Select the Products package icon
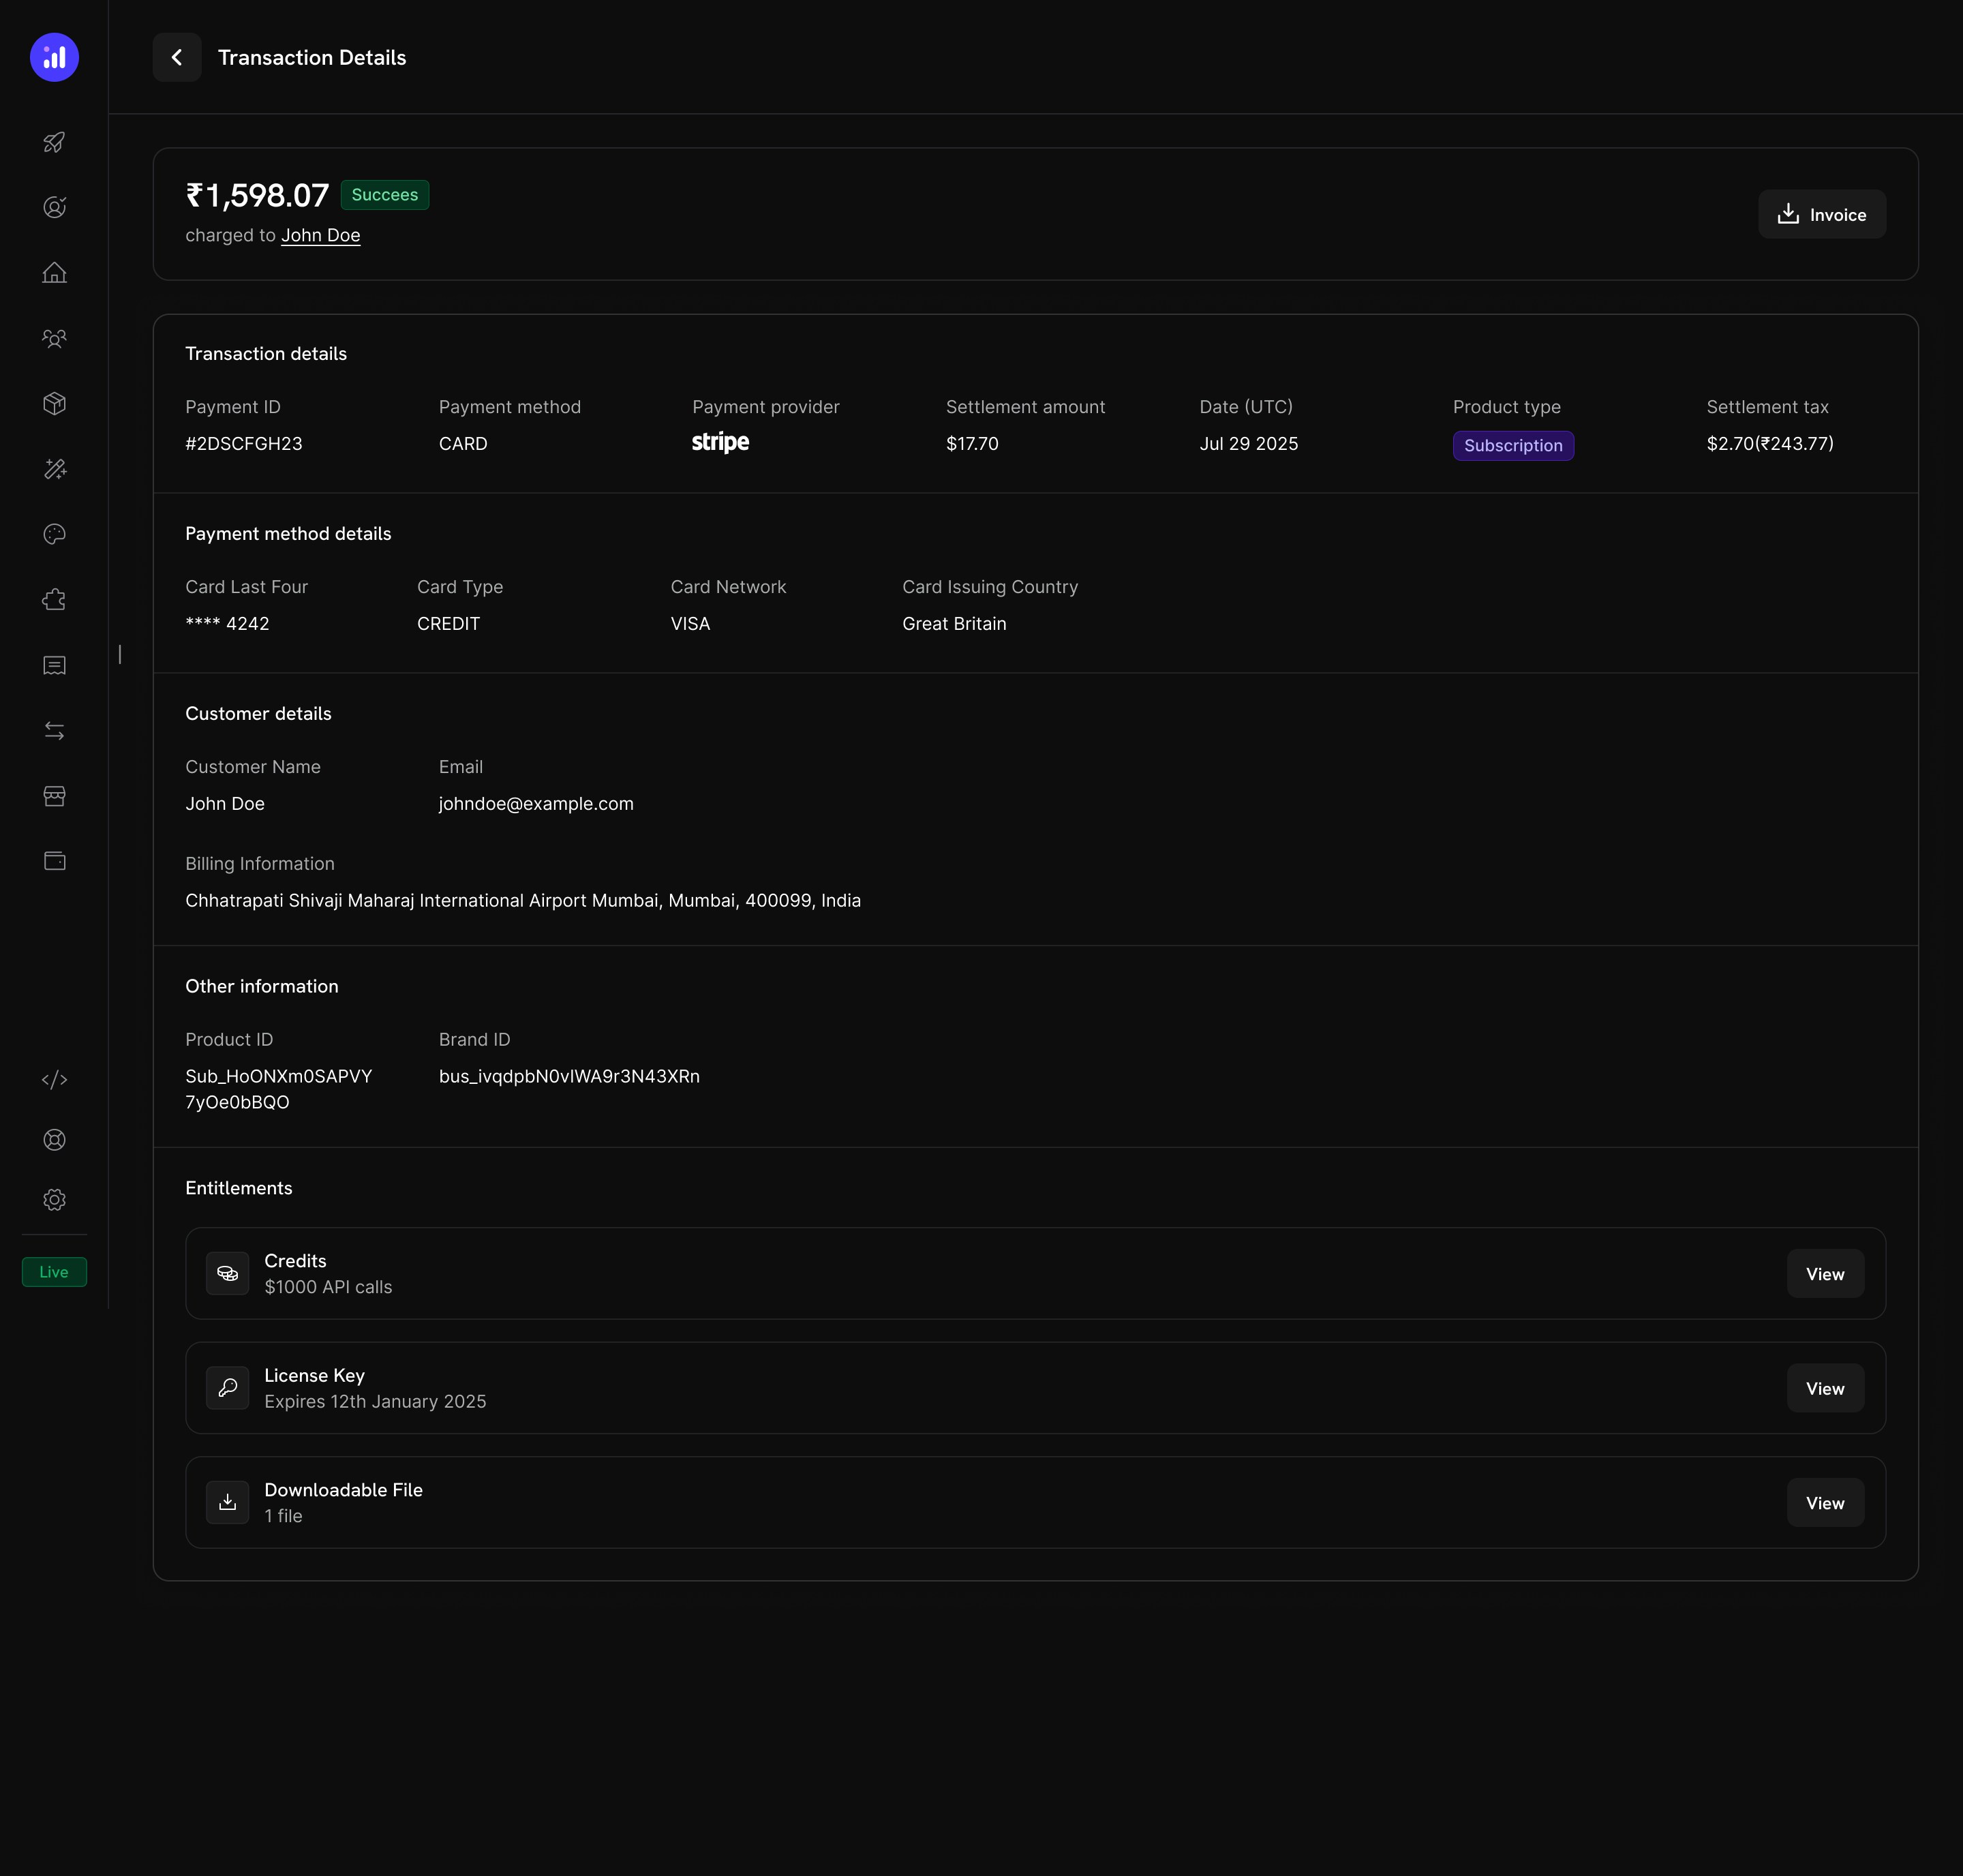Image resolution: width=1963 pixels, height=1876 pixels. pyautogui.click(x=54, y=403)
